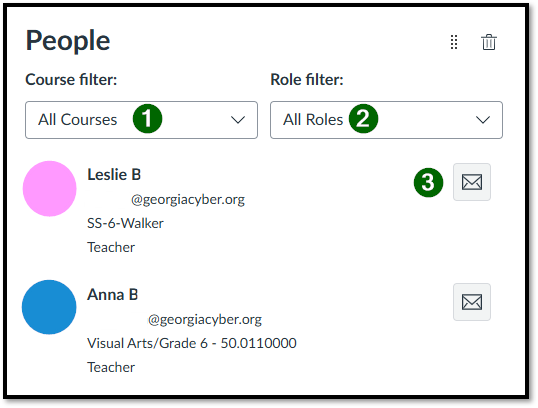Open the All Courses dropdown
The image size is (538, 408).
point(141,120)
